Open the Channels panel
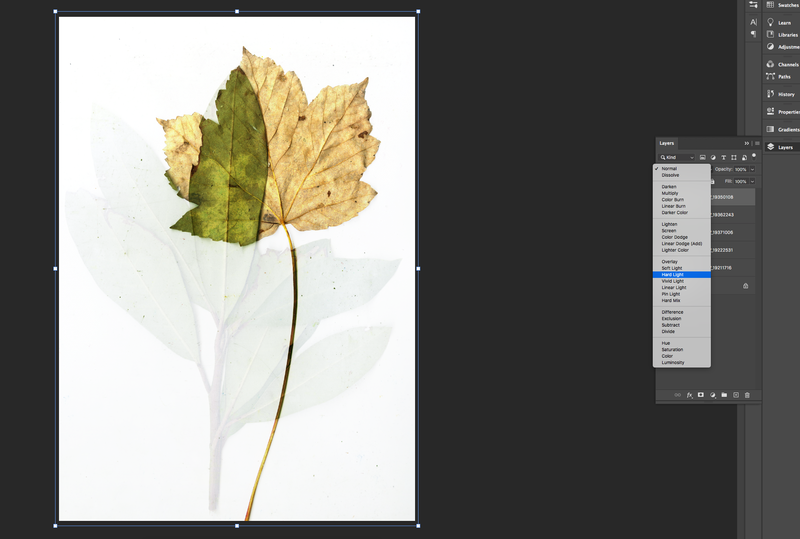The height and width of the screenshot is (539, 800). point(783,64)
